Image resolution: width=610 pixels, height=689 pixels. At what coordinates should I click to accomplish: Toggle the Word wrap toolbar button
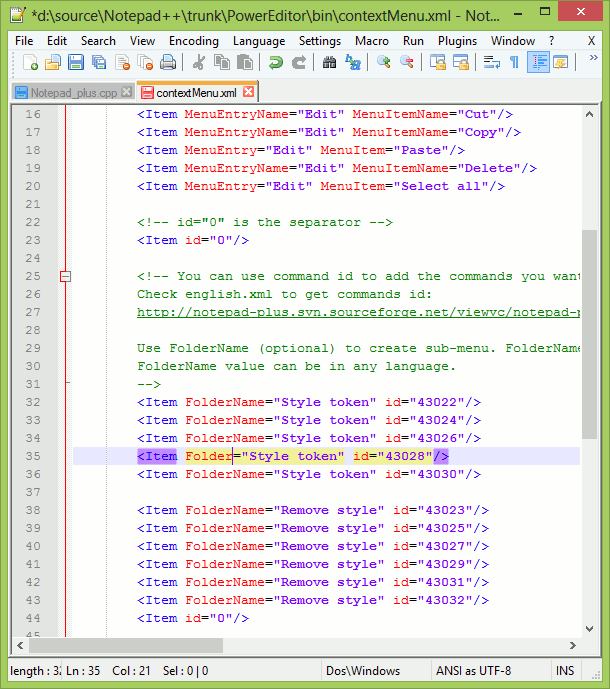(492, 62)
